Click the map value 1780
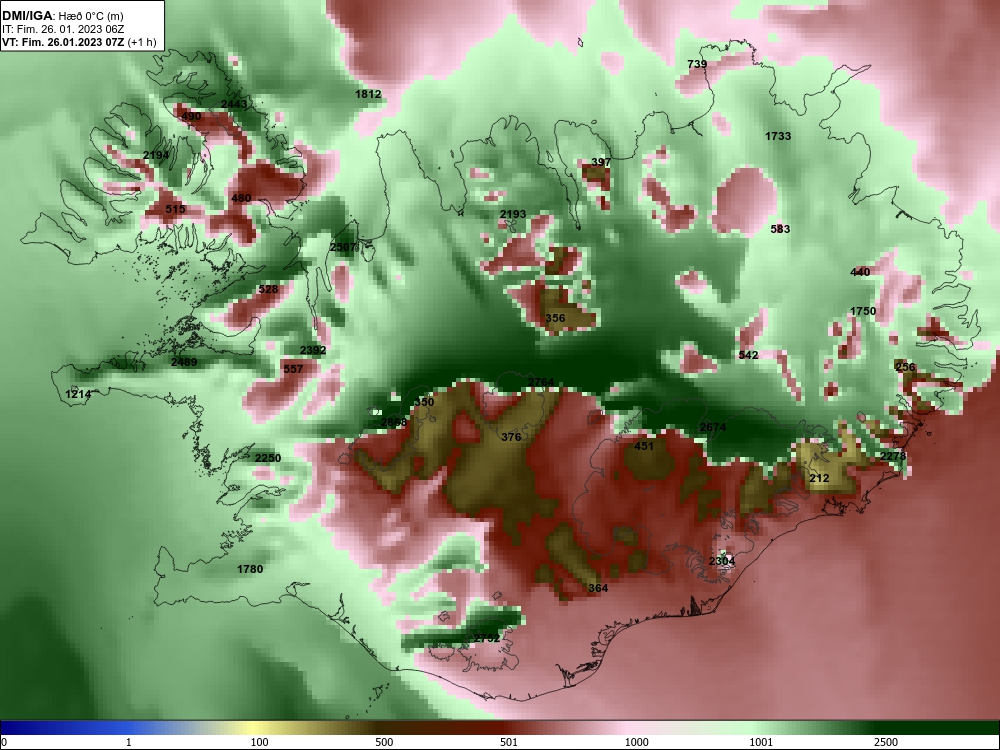The width and height of the screenshot is (1000, 750). pos(250,569)
